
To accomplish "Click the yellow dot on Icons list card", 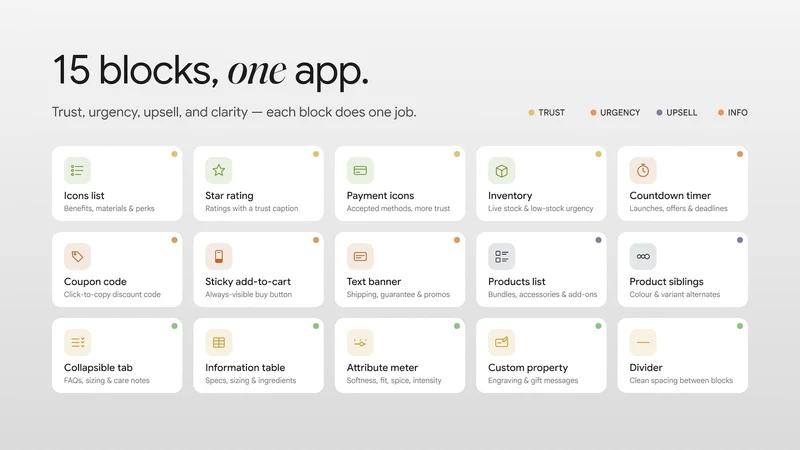I will [174, 154].
